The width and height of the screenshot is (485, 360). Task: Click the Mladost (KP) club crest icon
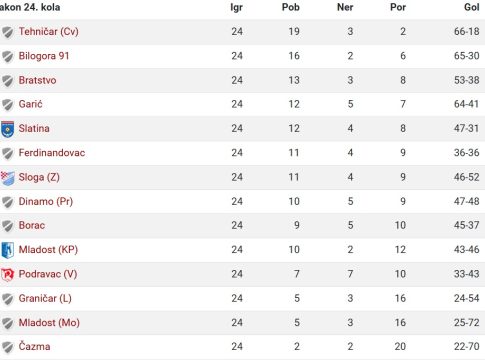[7, 250]
